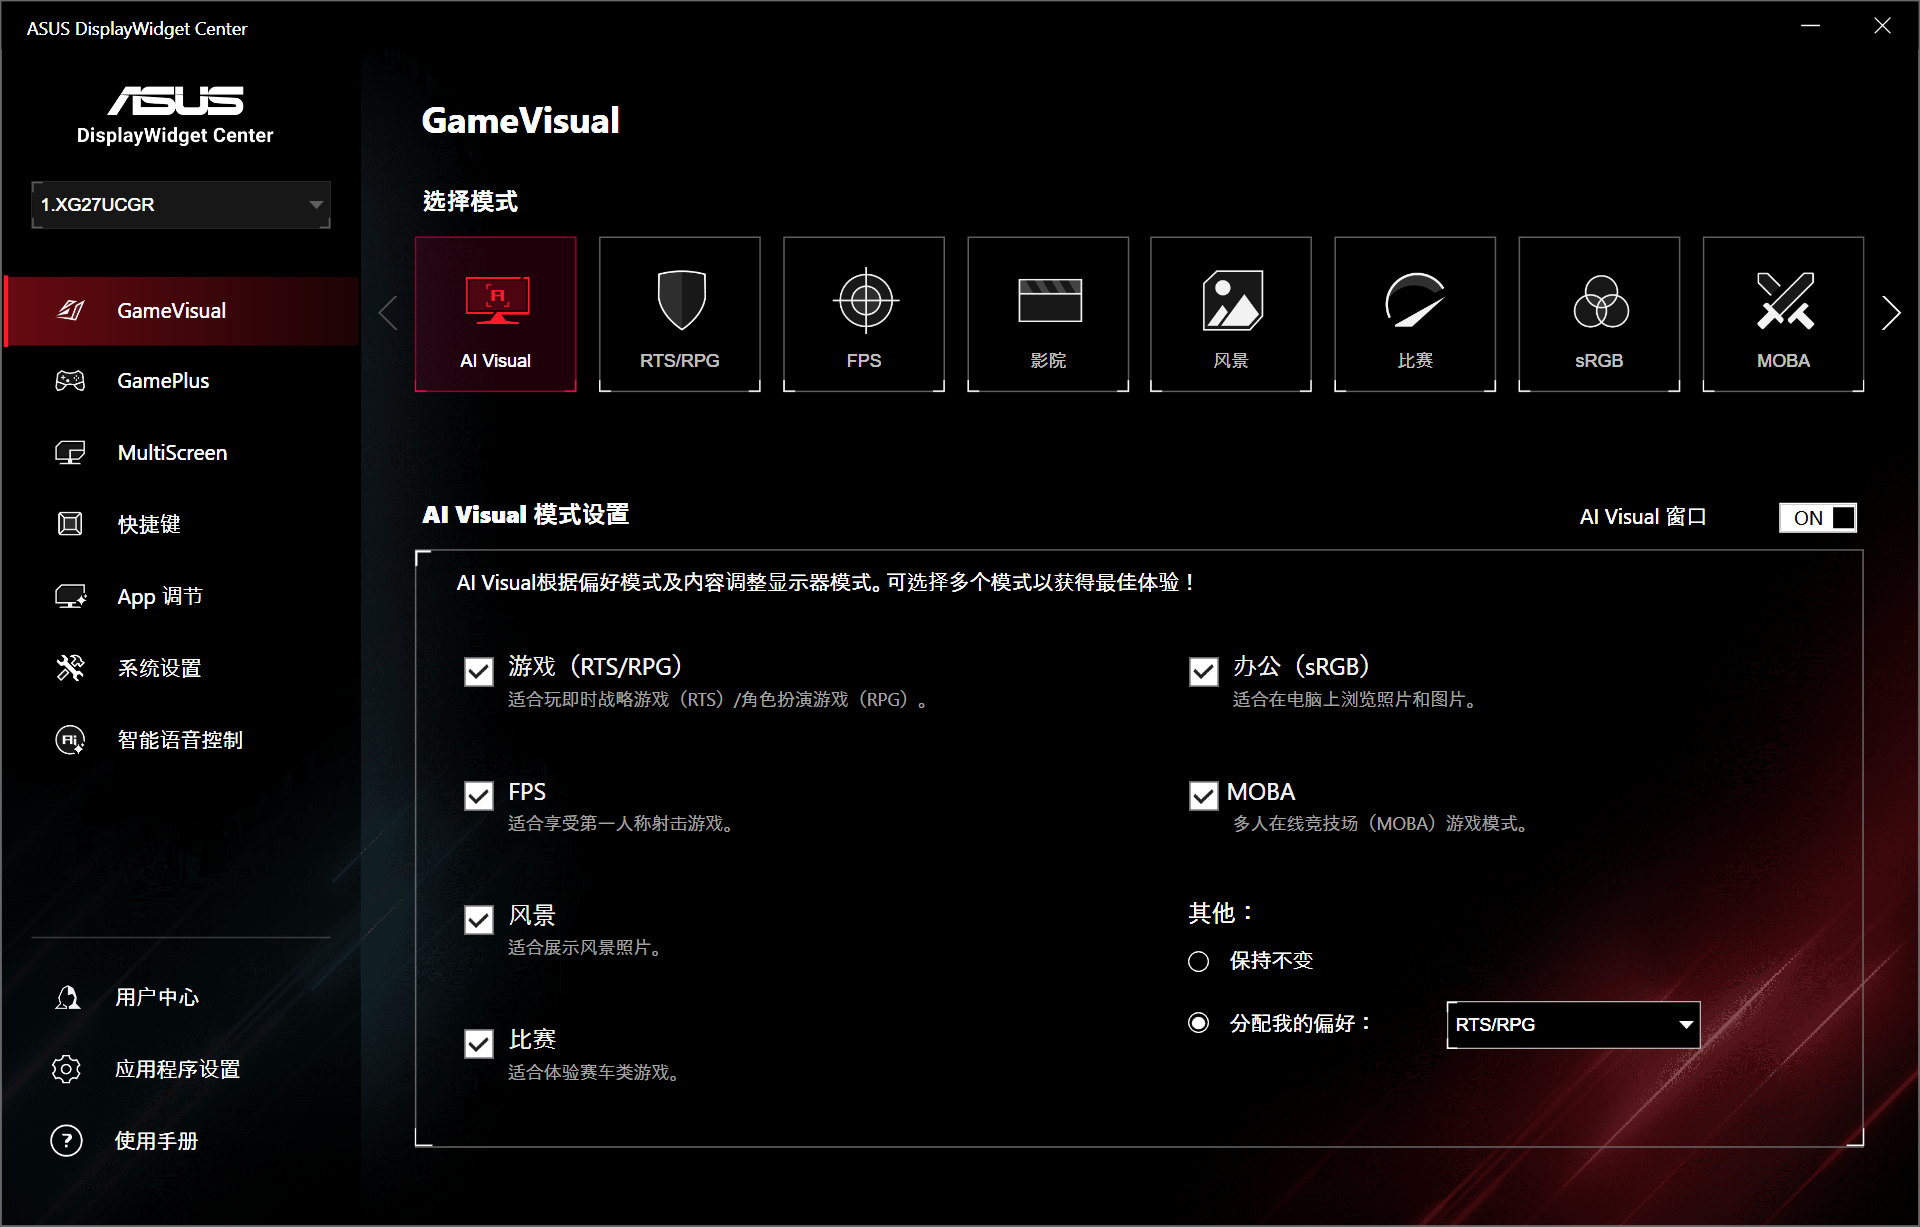Image resolution: width=1920 pixels, height=1227 pixels.
Task: Choose the FPS crosshair mode
Action: click(x=863, y=313)
